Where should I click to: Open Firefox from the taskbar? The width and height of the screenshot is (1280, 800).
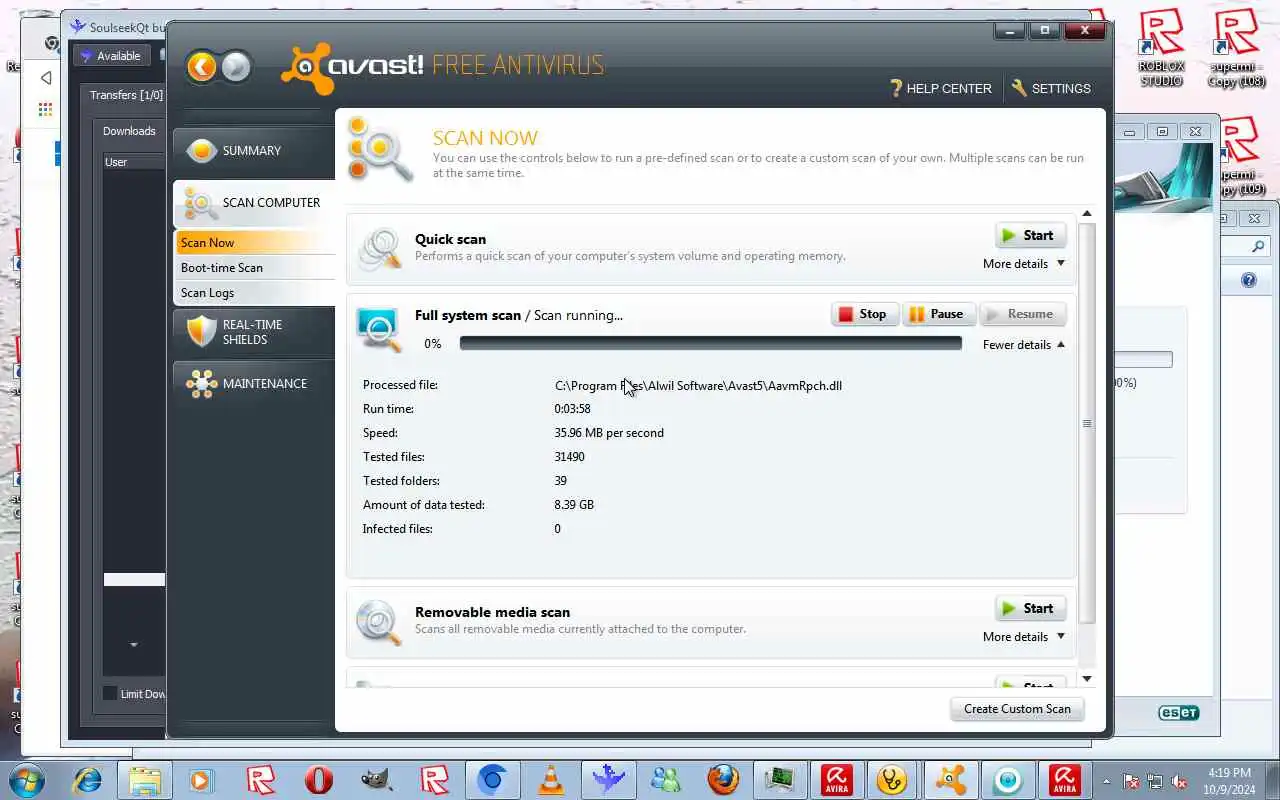click(x=723, y=780)
